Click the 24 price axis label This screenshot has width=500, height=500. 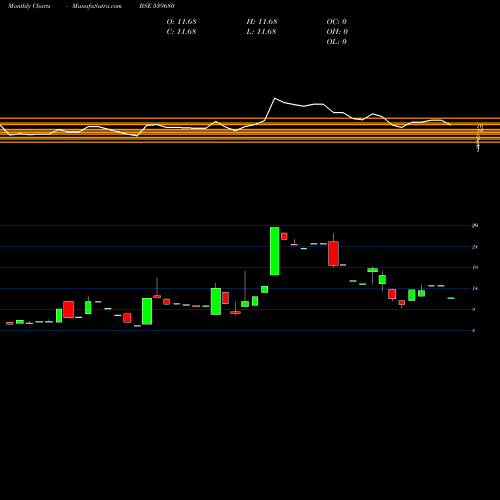pyautogui.click(x=475, y=247)
